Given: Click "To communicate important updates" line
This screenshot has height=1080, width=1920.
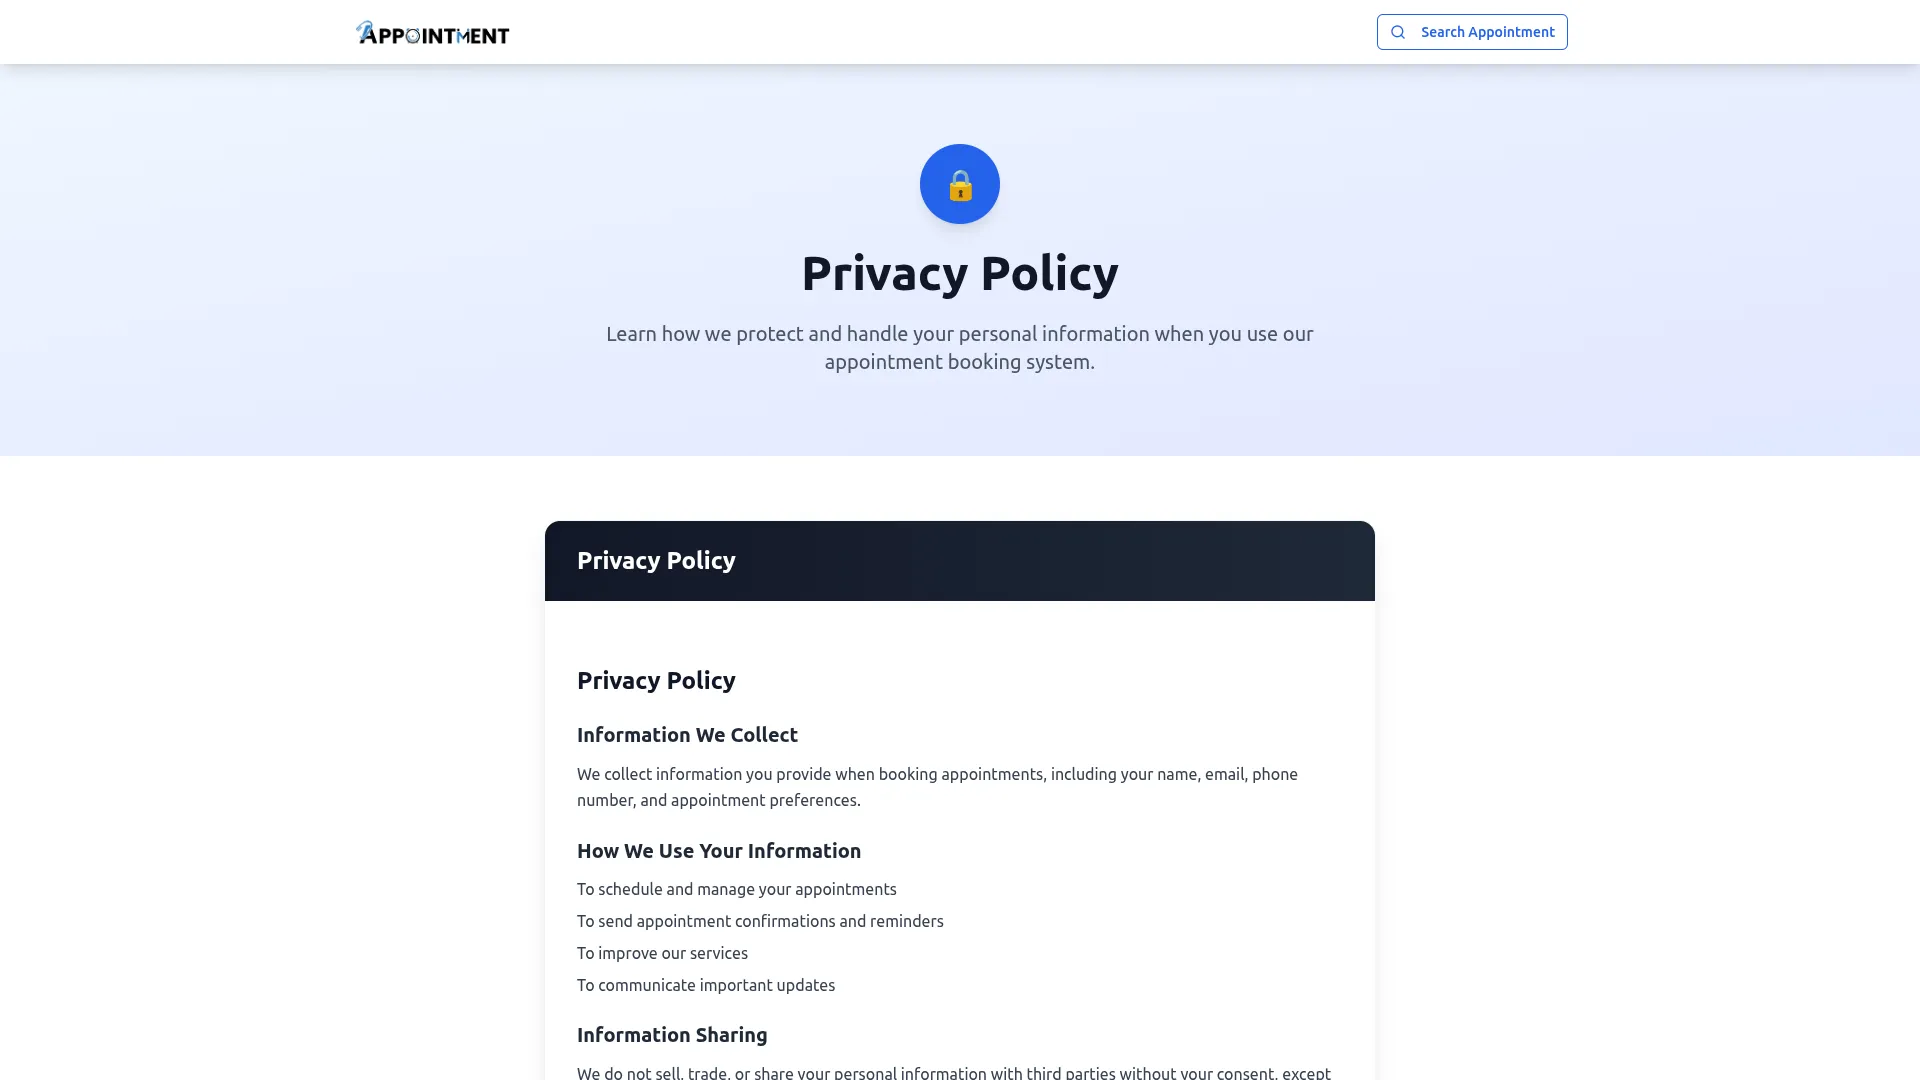Looking at the screenshot, I should point(705,985).
